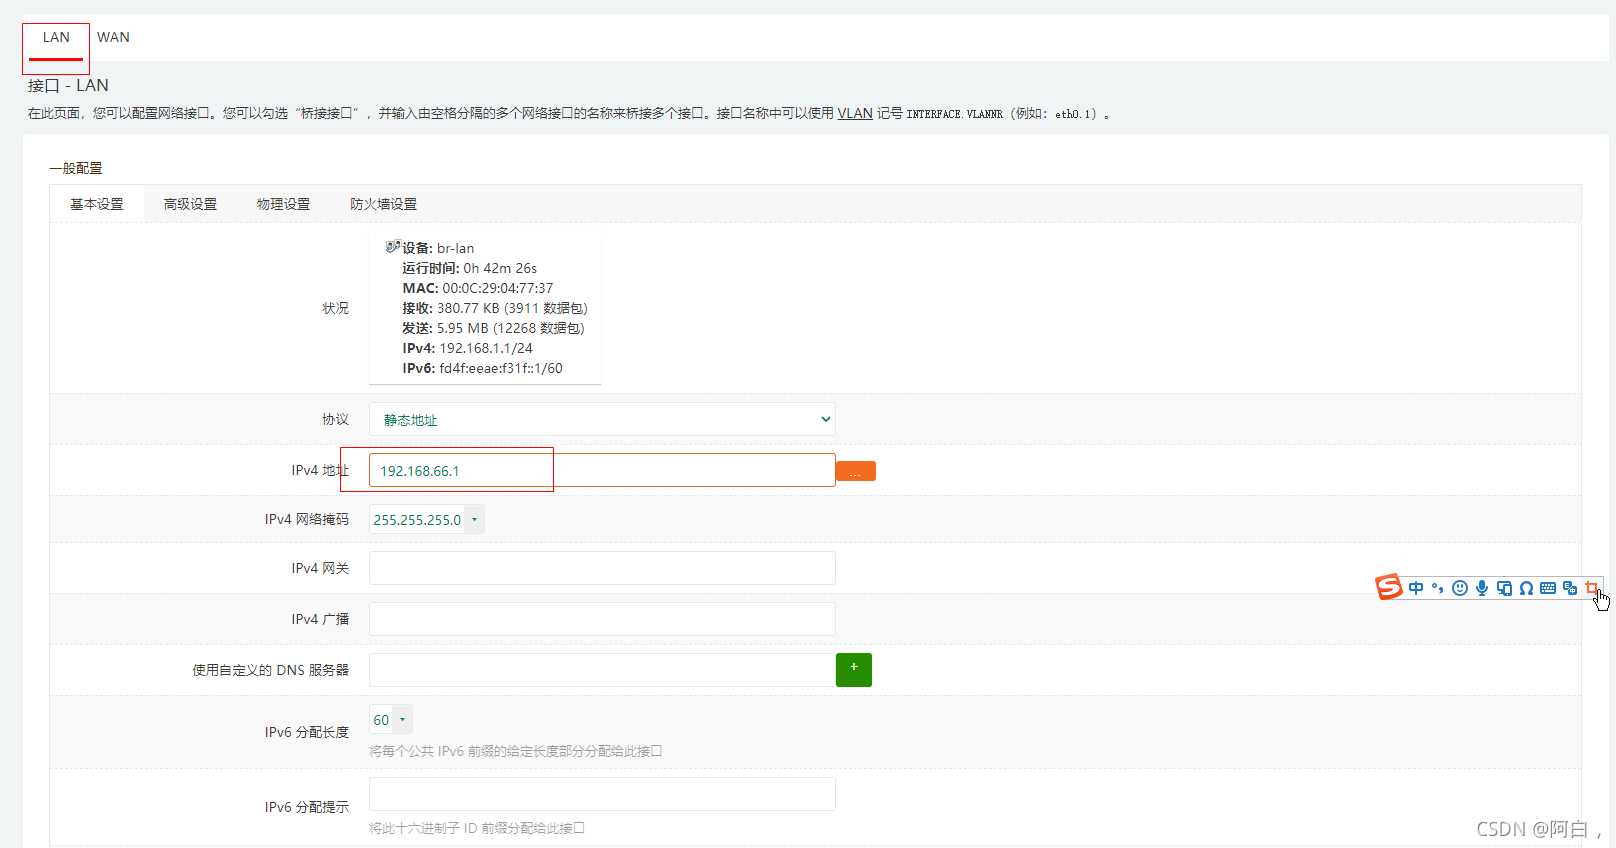Screen dimensions: 1616x848
Task: Click the hex ID prefix hint text
Action: 476,828
